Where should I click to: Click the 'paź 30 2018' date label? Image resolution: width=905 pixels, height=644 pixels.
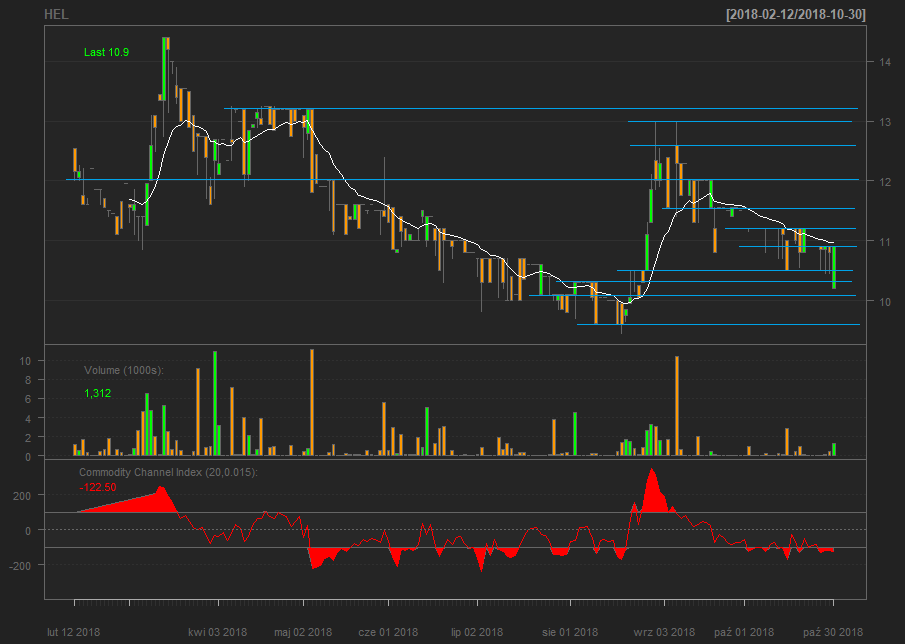click(x=833, y=632)
